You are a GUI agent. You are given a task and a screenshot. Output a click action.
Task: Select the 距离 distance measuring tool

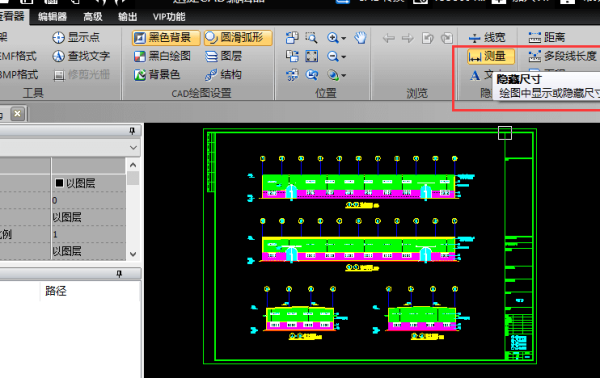[547, 37]
